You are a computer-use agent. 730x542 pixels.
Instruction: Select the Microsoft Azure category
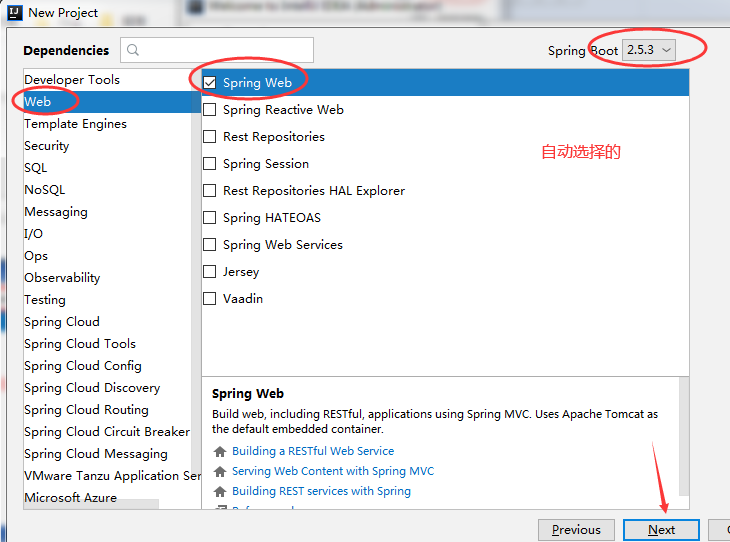(70, 497)
